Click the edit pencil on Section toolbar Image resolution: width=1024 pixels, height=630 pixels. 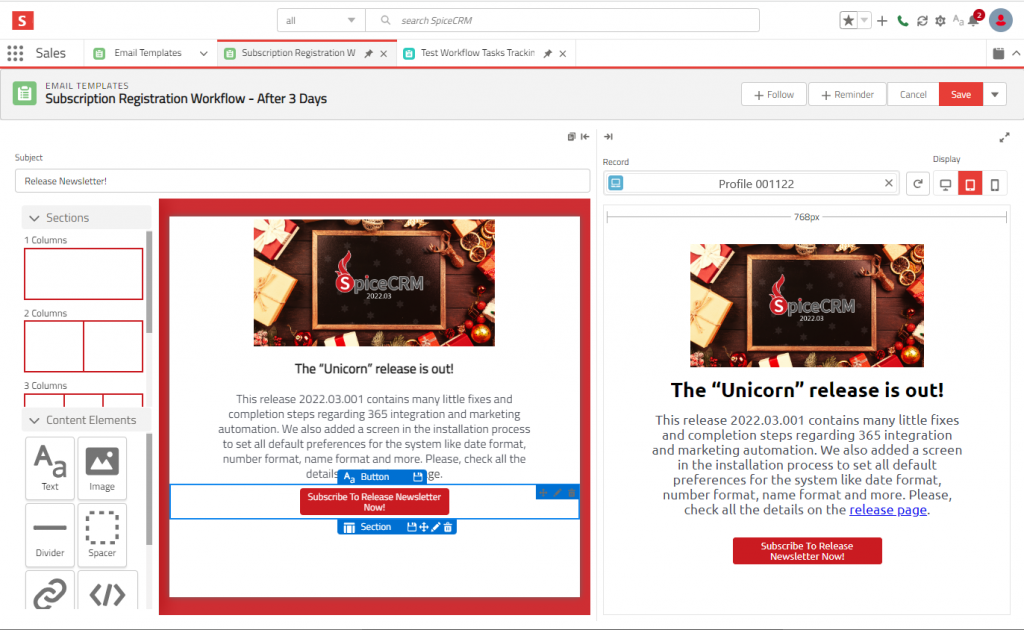[x=436, y=527]
